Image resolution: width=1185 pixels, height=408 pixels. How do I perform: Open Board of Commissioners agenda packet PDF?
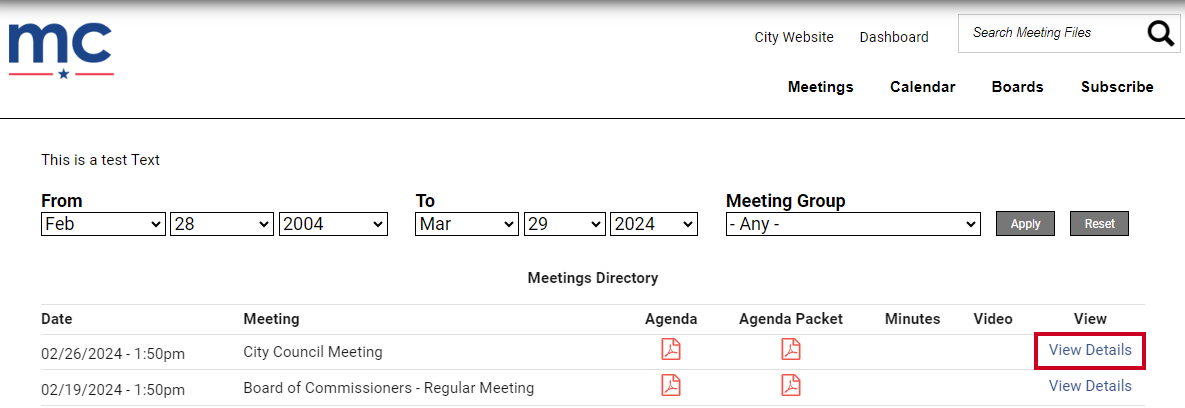791,385
